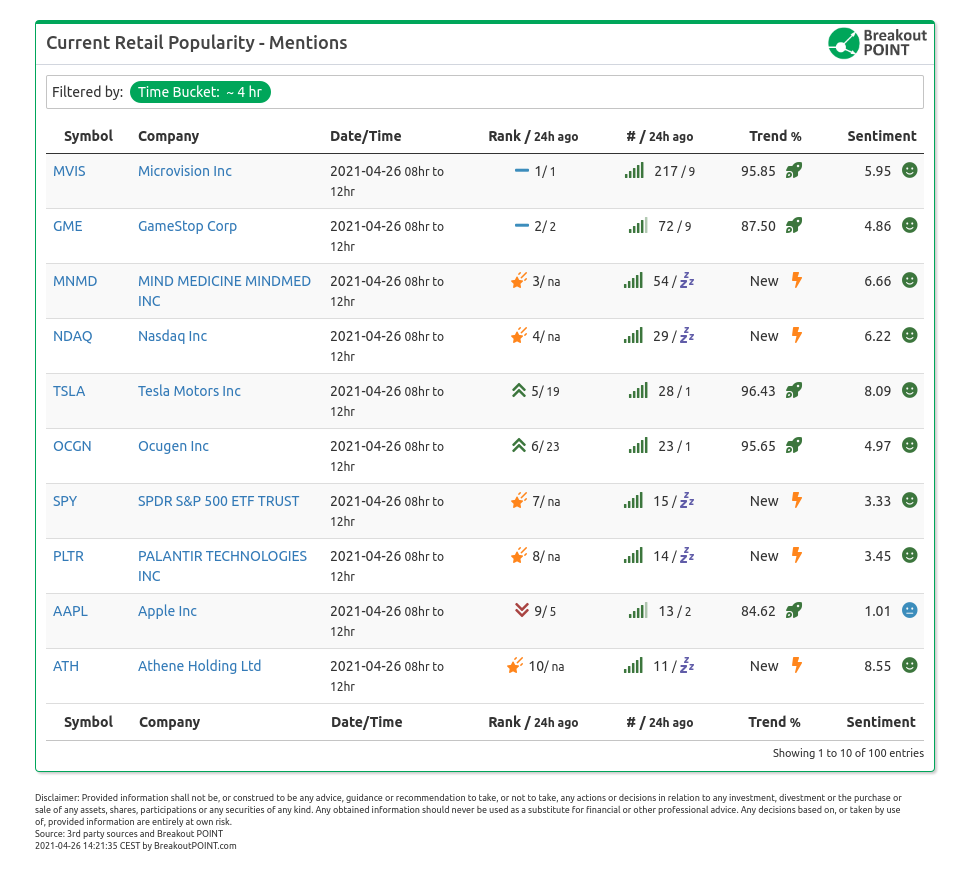This screenshot has height=895, width=970.
Task: Open the GameStop Corp company link
Action: (187, 226)
